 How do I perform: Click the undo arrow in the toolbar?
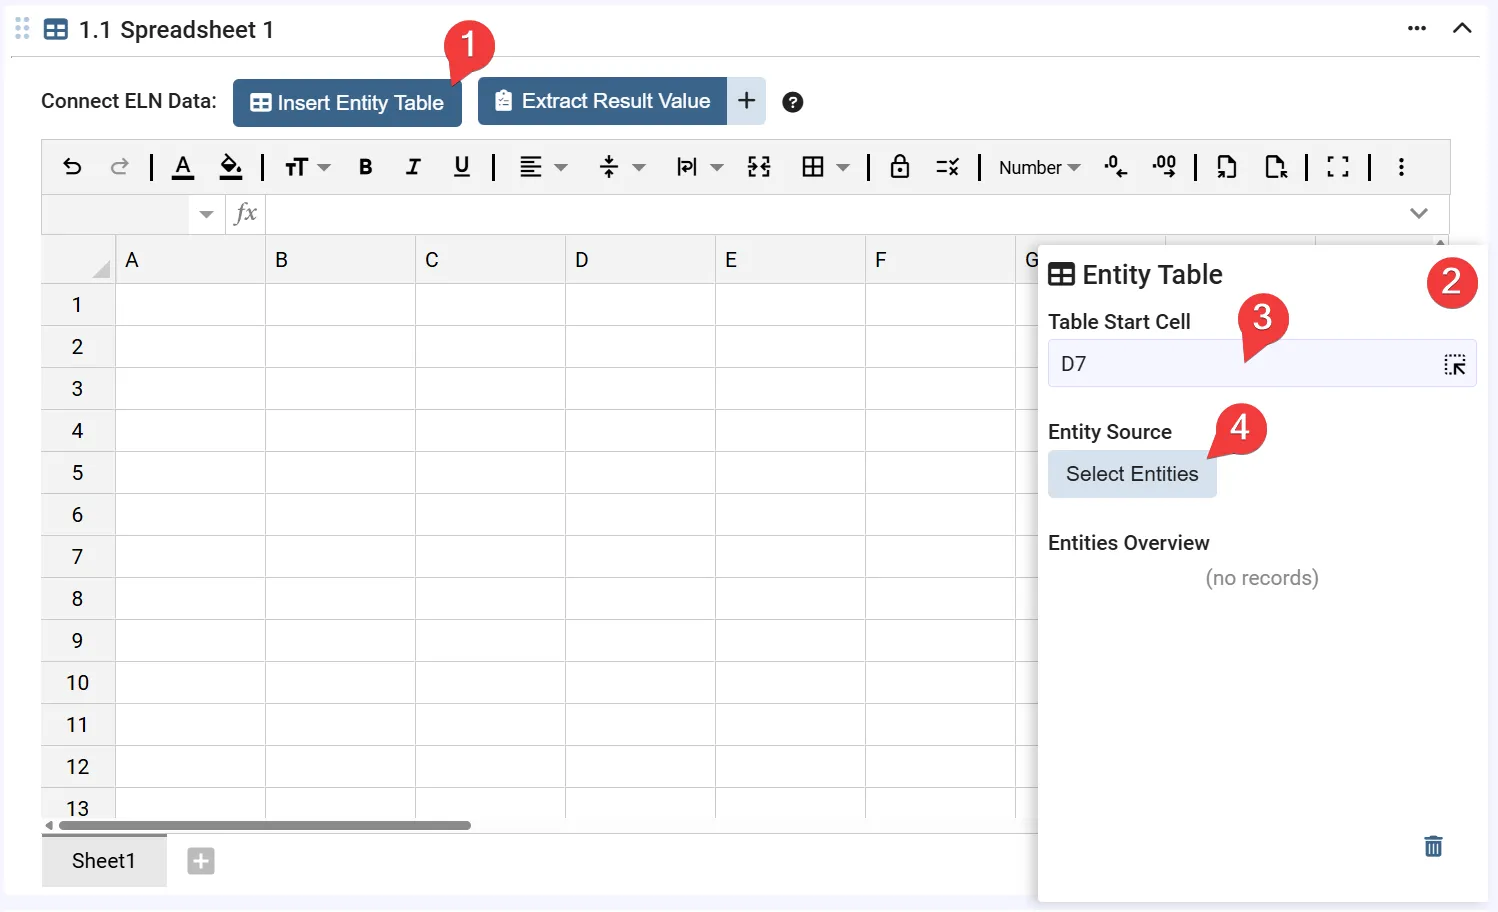coord(72,167)
